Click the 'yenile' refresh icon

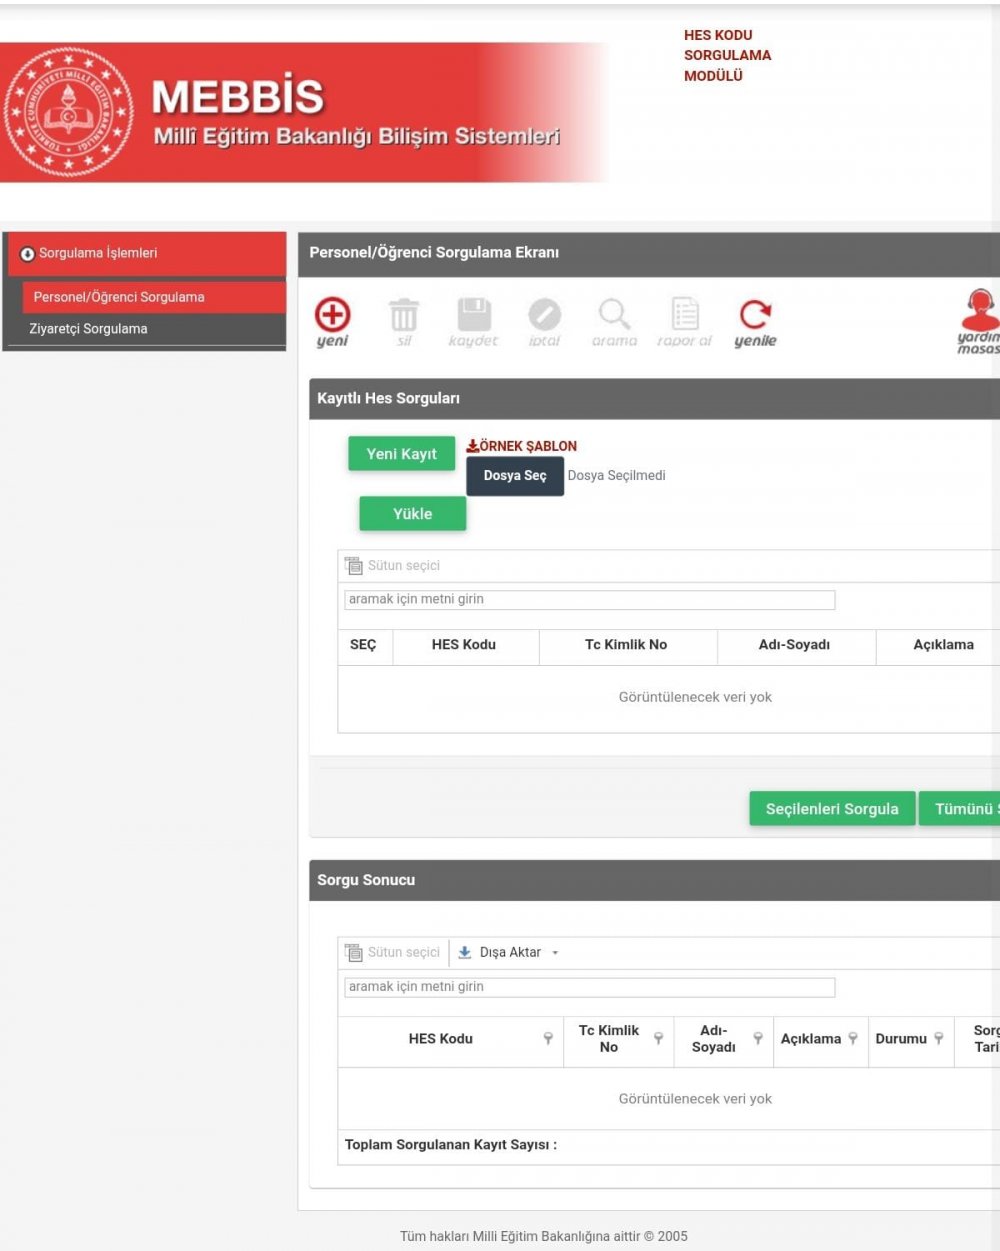755,315
